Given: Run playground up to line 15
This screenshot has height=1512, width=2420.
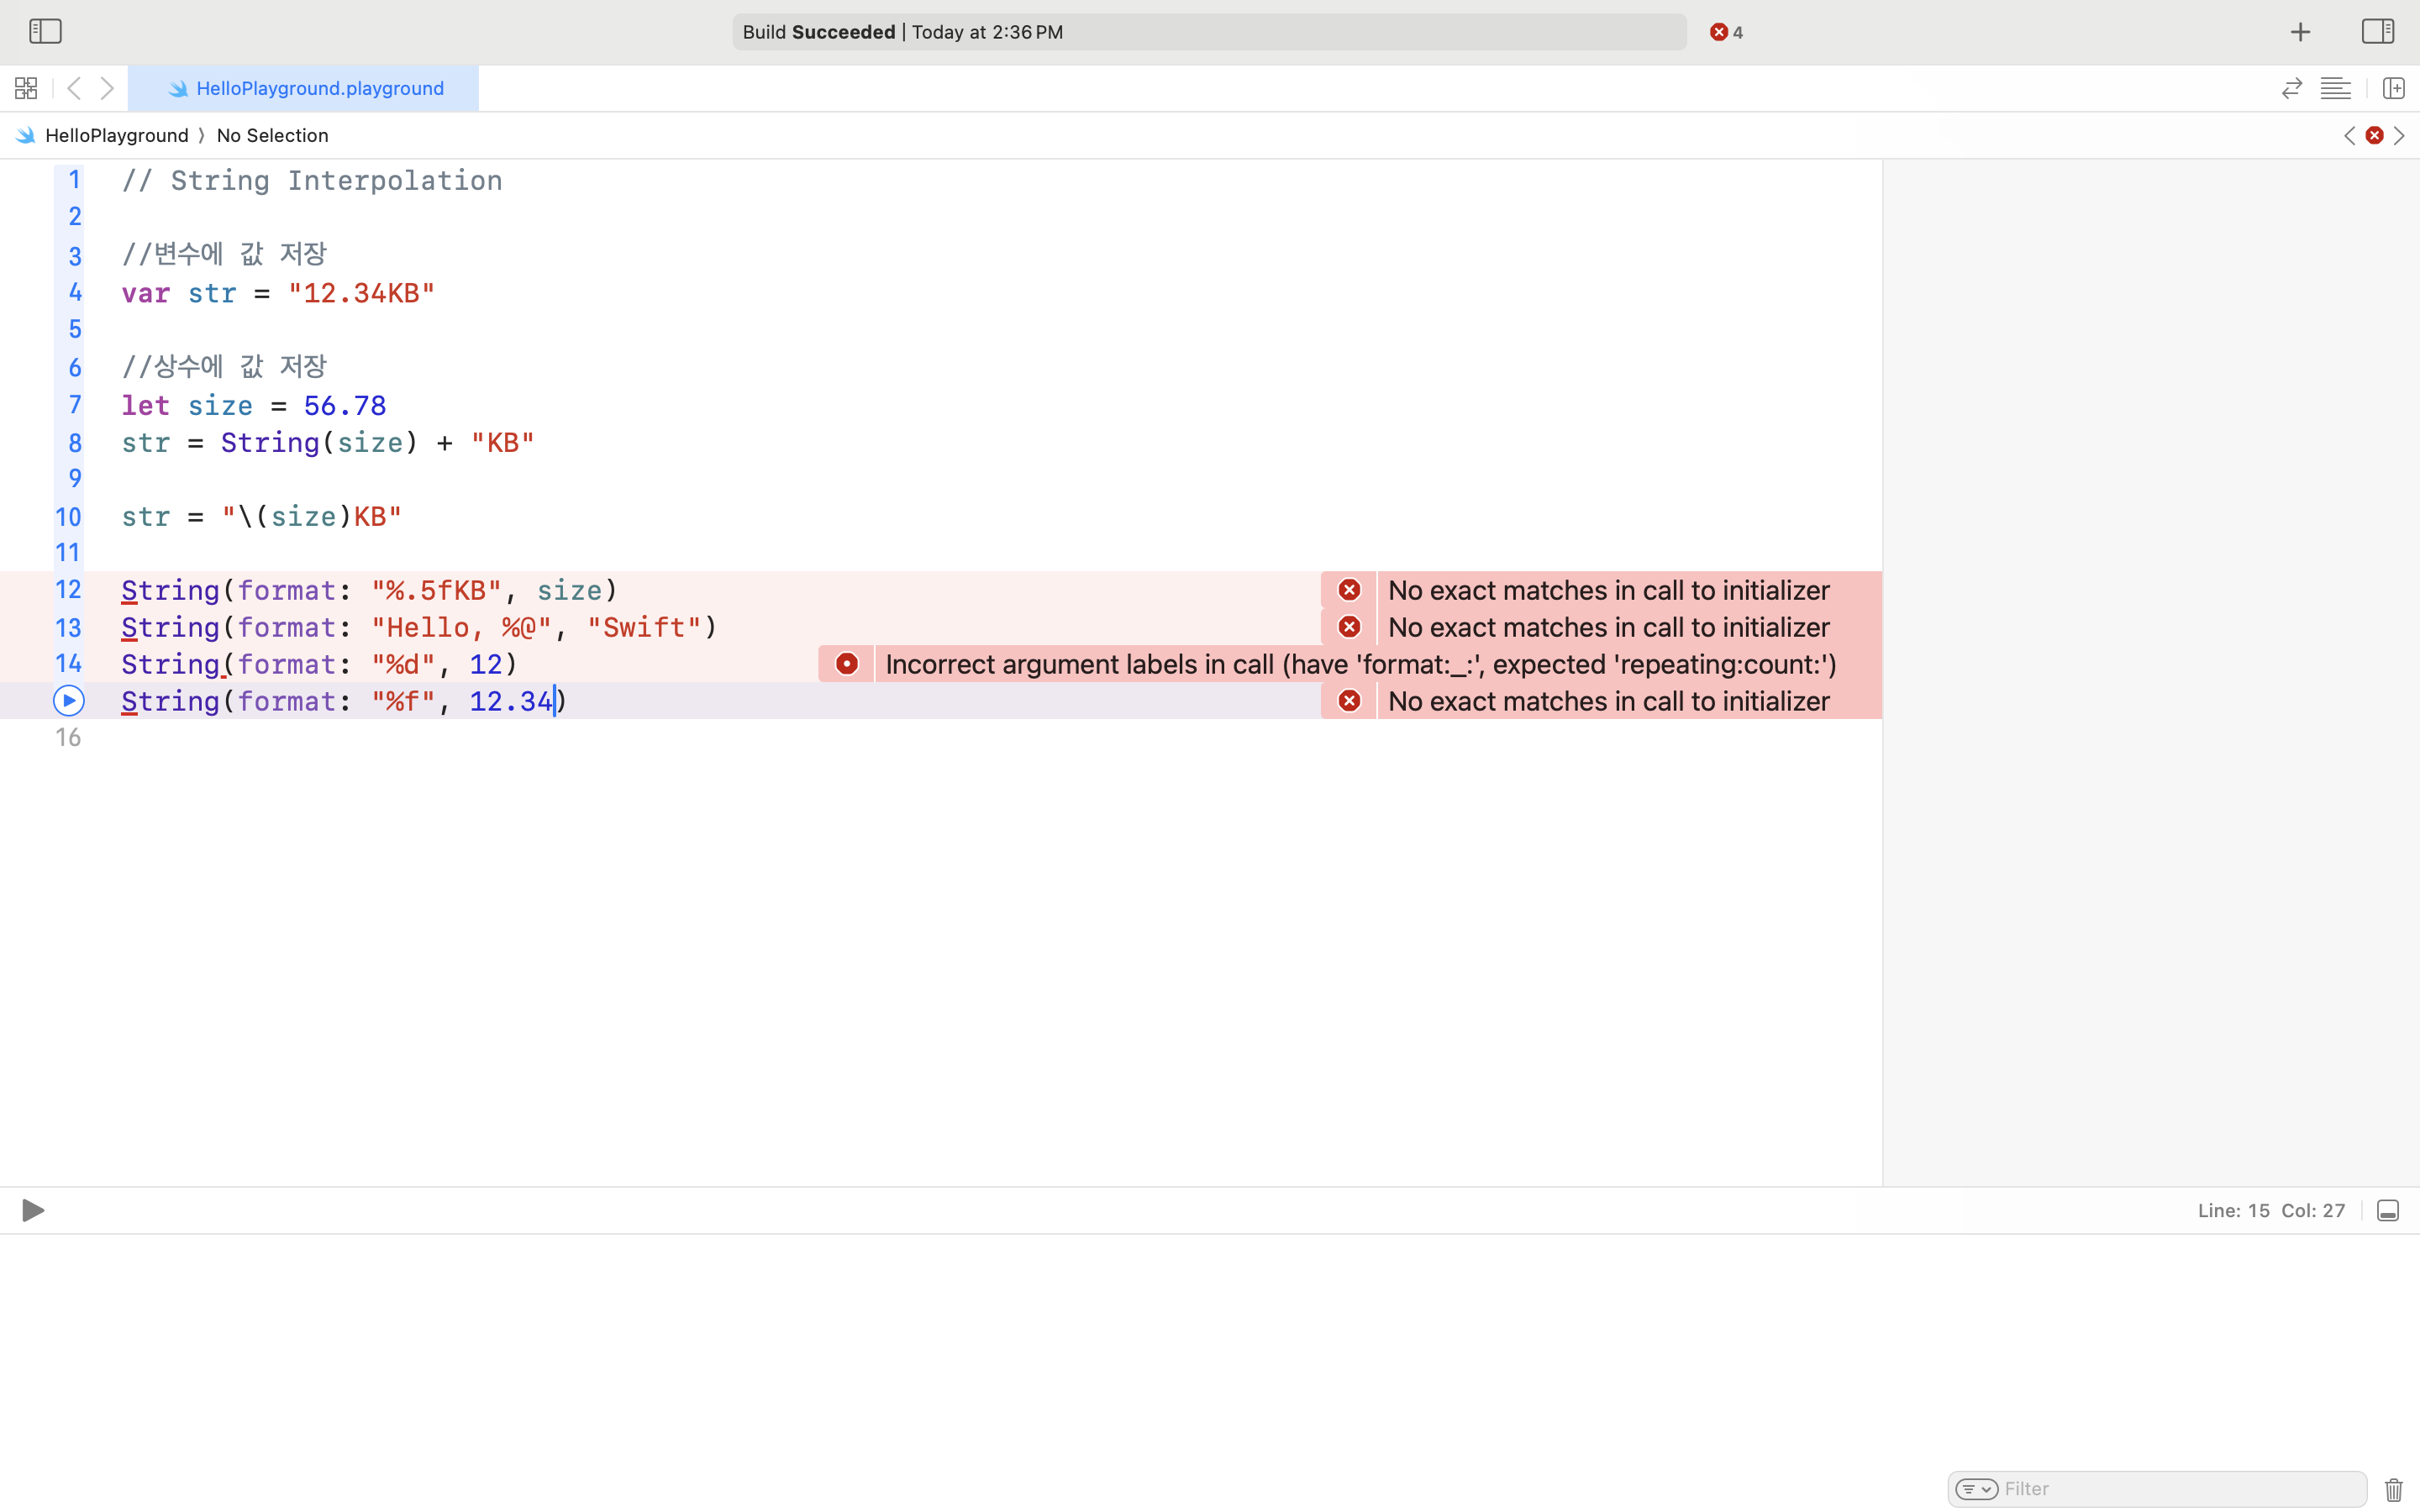Looking at the screenshot, I should pos(68,701).
